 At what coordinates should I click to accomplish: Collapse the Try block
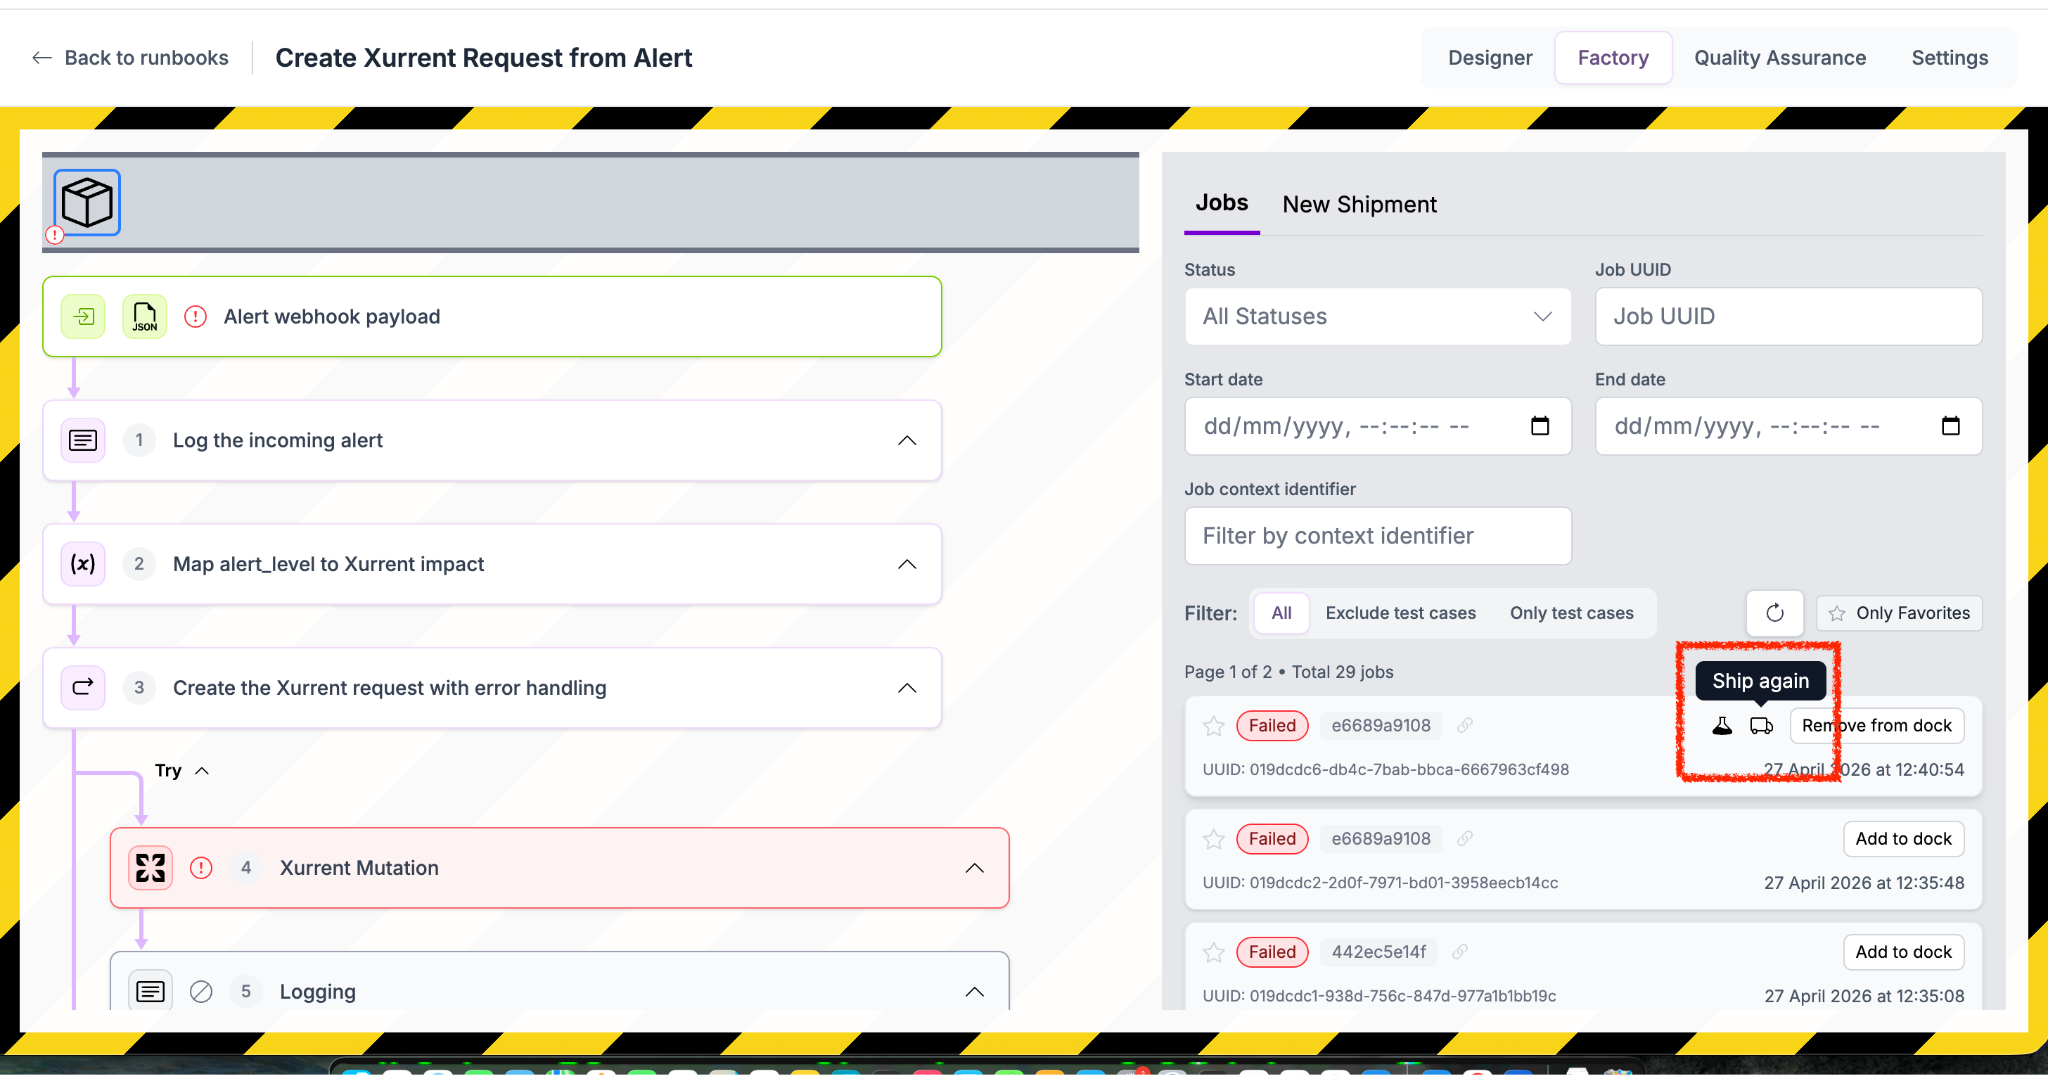coord(202,771)
